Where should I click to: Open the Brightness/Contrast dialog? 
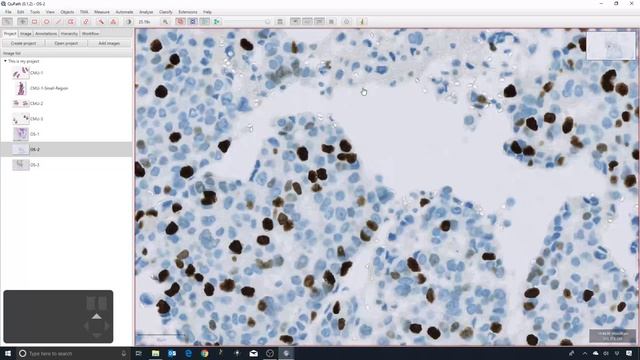(128, 21)
